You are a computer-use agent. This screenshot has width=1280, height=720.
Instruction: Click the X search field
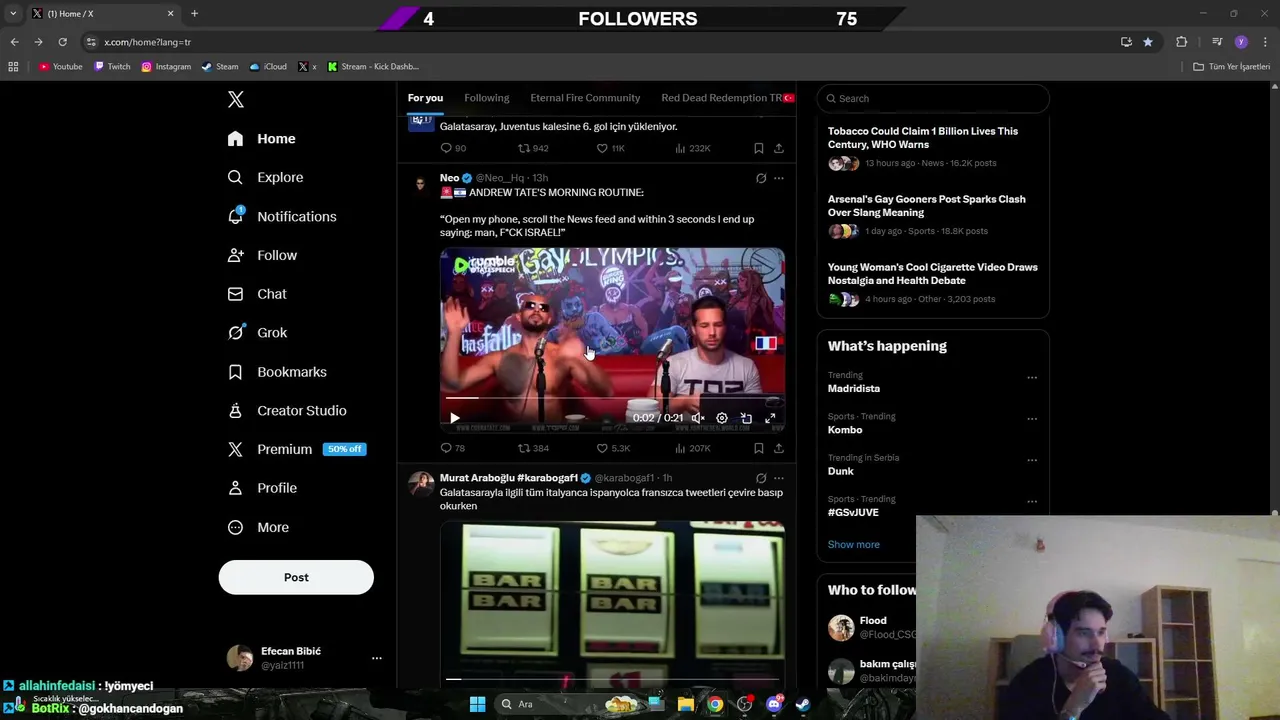click(933, 98)
